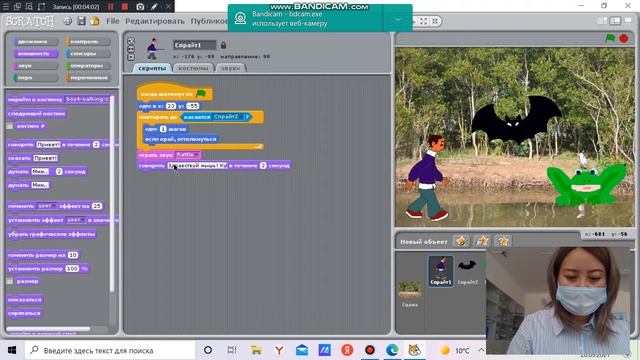This screenshot has height=360, width=640.
Task: Click size value 100 in 'установить размер' block
Action: pyautogui.click(x=72, y=269)
